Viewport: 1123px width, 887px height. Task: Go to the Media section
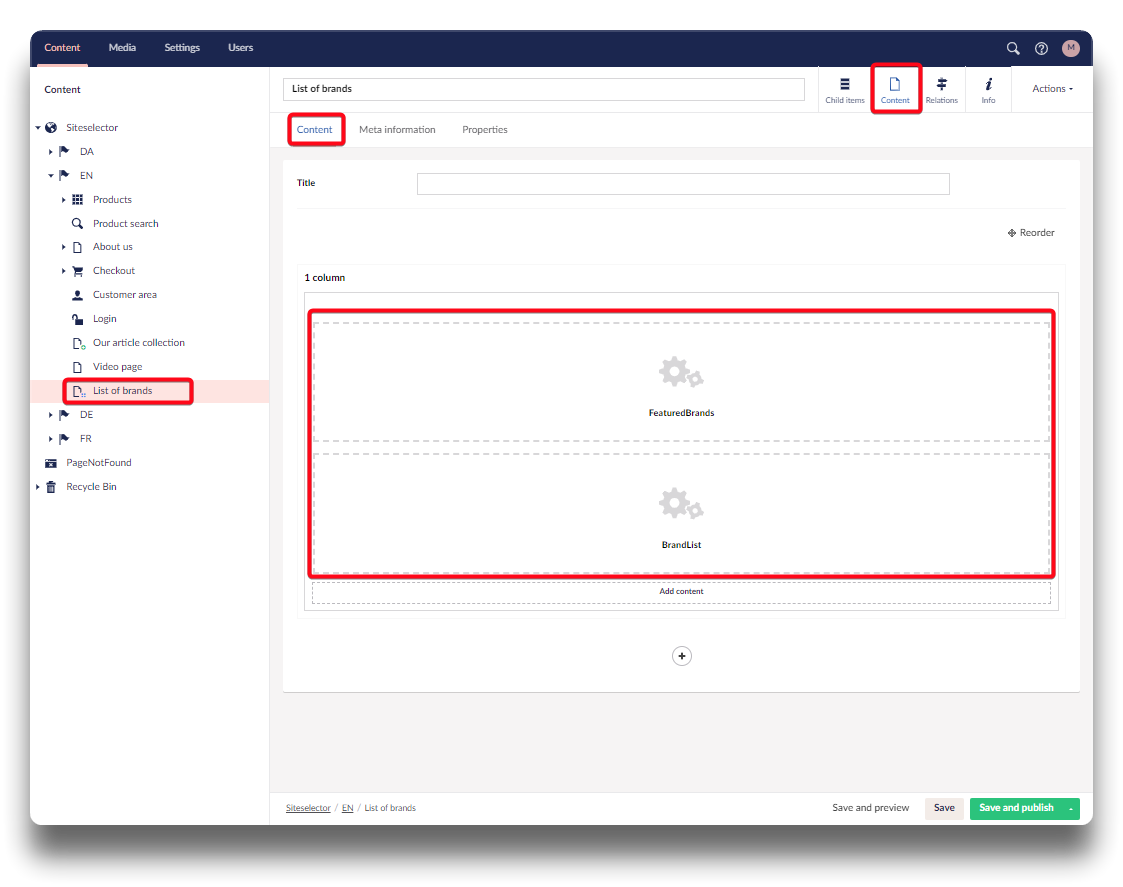pos(122,48)
